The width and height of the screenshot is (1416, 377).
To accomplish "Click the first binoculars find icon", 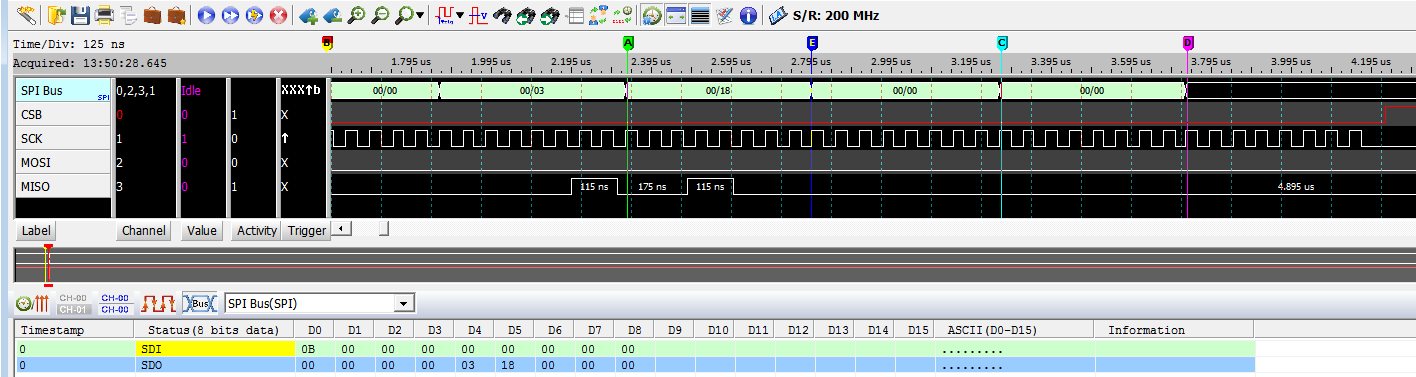I will tap(503, 15).
